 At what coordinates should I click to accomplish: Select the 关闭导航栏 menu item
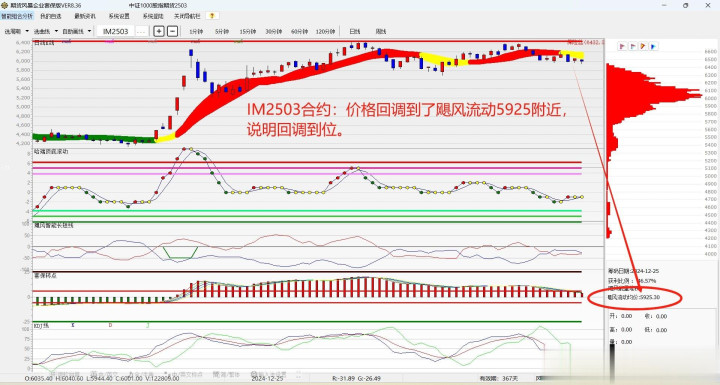187,16
